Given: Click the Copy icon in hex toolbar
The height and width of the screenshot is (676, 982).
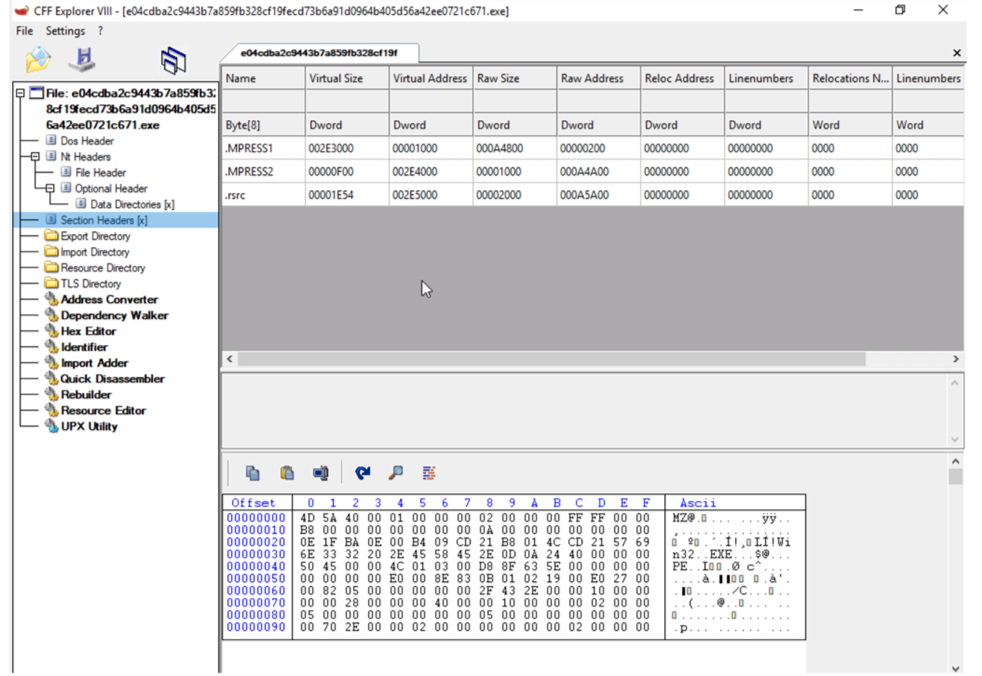Looking at the screenshot, I should click(x=253, y=473).
